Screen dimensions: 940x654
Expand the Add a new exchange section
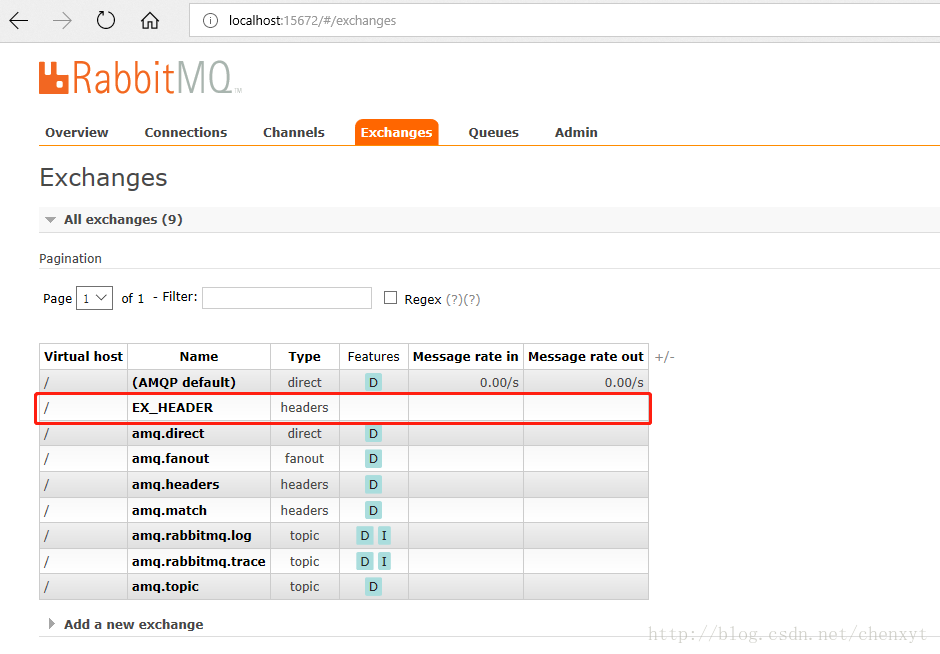coord(133,625)
